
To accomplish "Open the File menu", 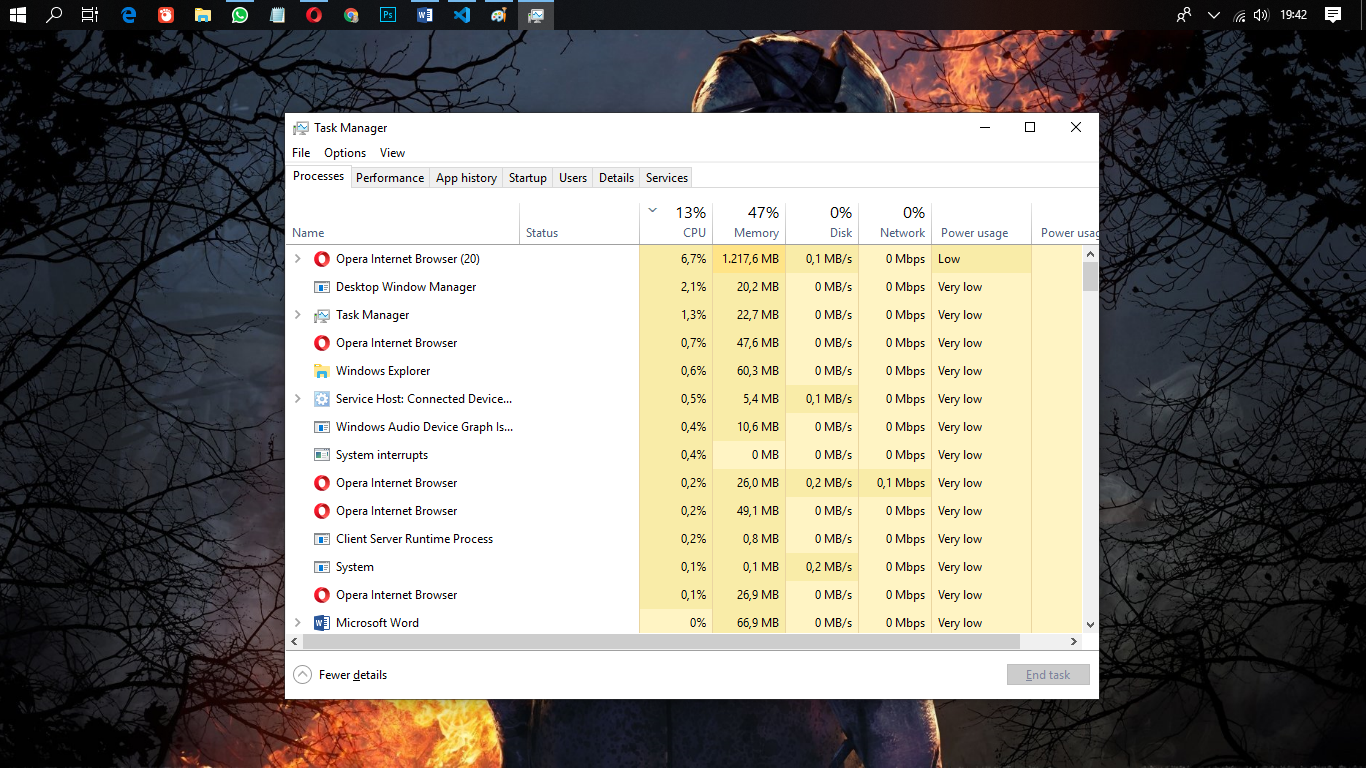I will click(301, 153).
